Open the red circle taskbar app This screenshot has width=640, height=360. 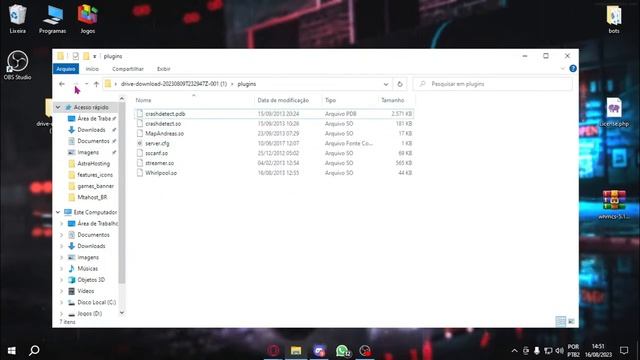coord(273,351)
